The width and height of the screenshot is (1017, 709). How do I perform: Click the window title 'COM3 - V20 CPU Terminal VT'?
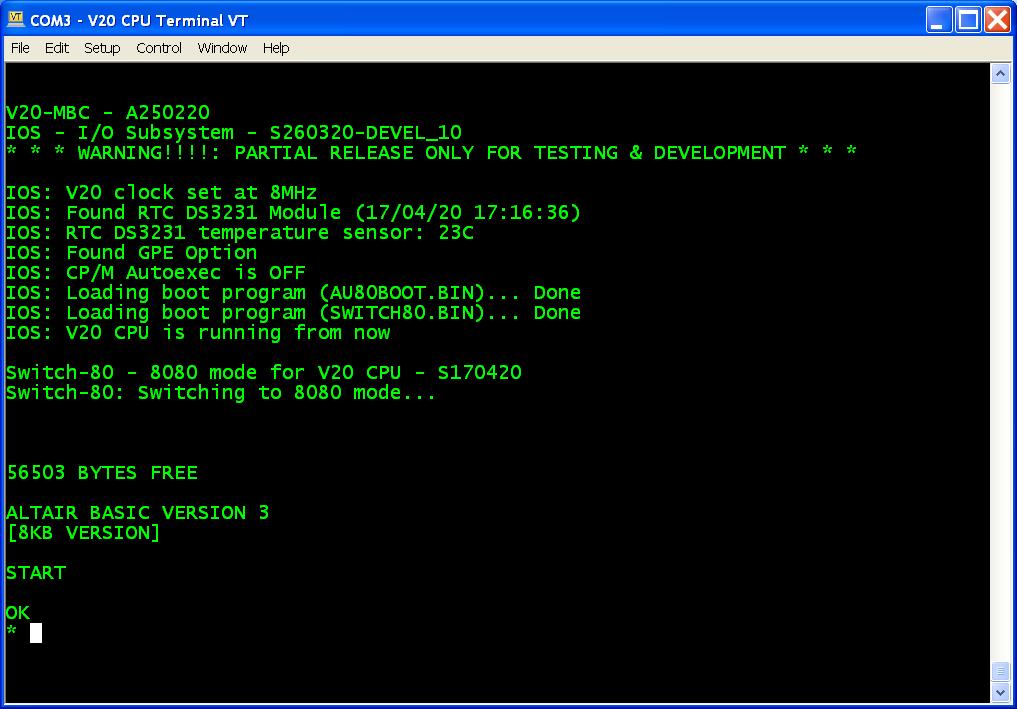[139, 20]
